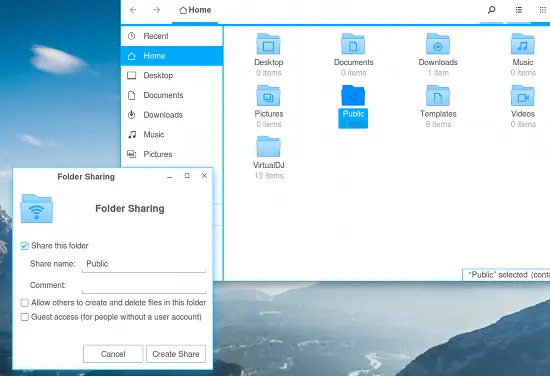
Task: Click the "13 items" label under VirtualDJ
Action: click(x=269, y=176)
